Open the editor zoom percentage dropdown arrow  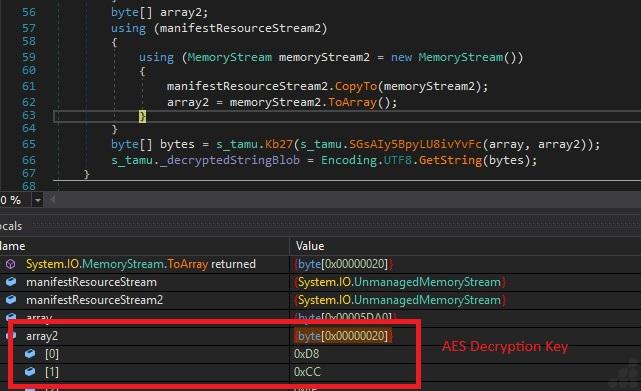point(38,200)
